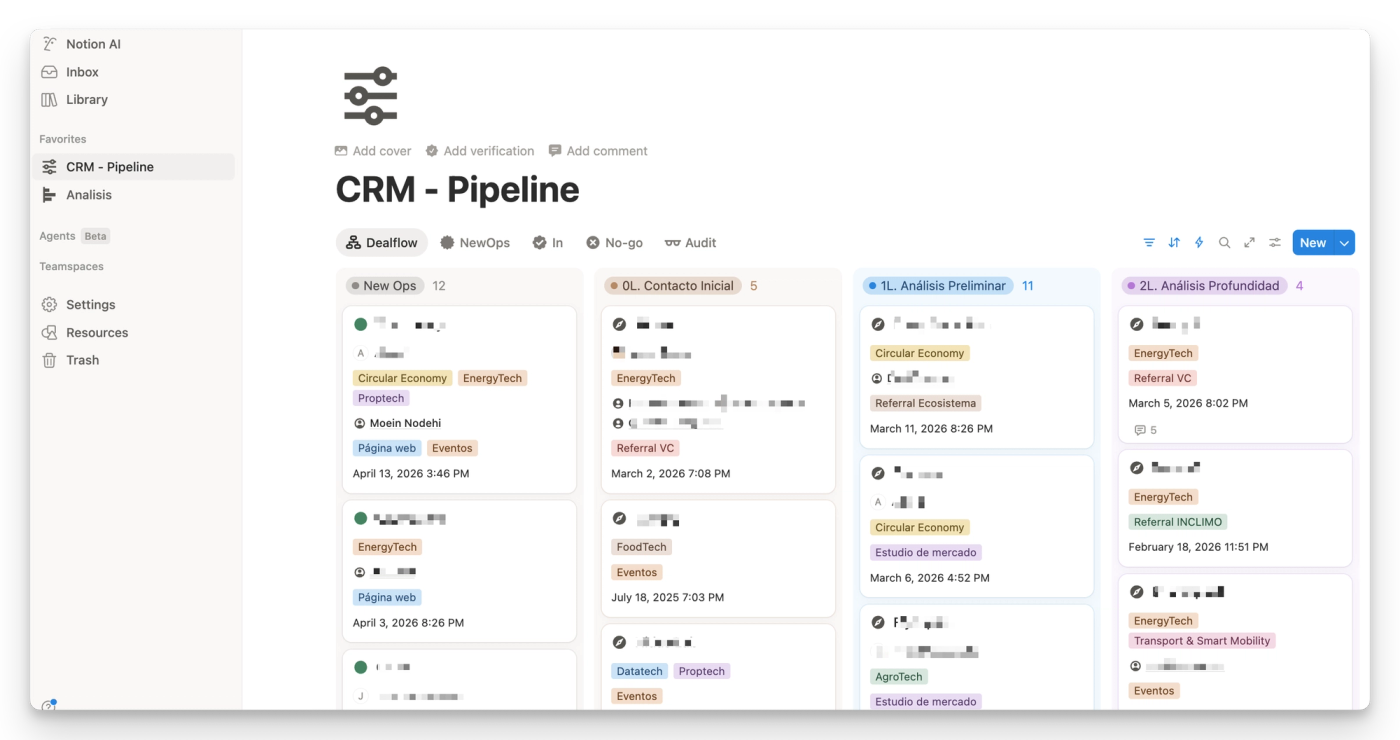The image size is (1400, 740).
Task: Click Add comment
Action: (598, 151)
